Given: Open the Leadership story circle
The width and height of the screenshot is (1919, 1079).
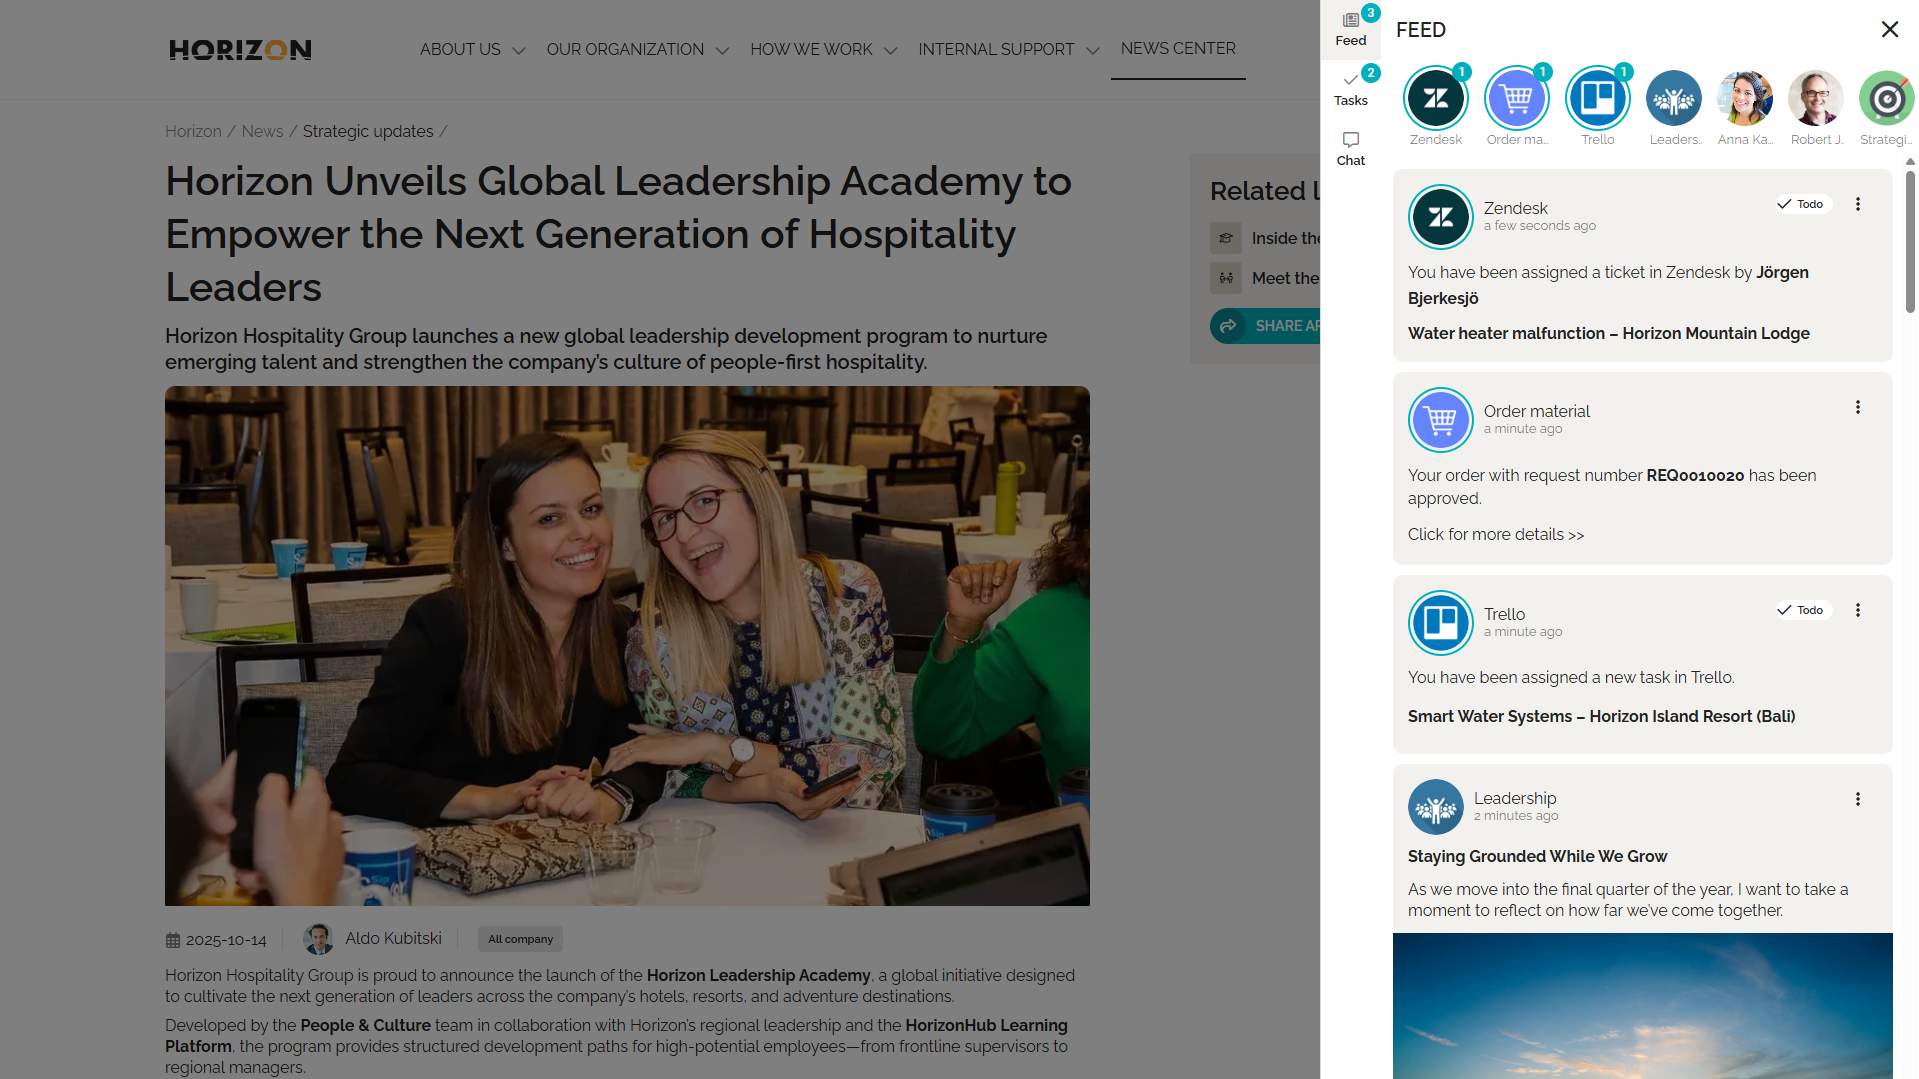Looking at the screenshot, I should coord(1673,99).
